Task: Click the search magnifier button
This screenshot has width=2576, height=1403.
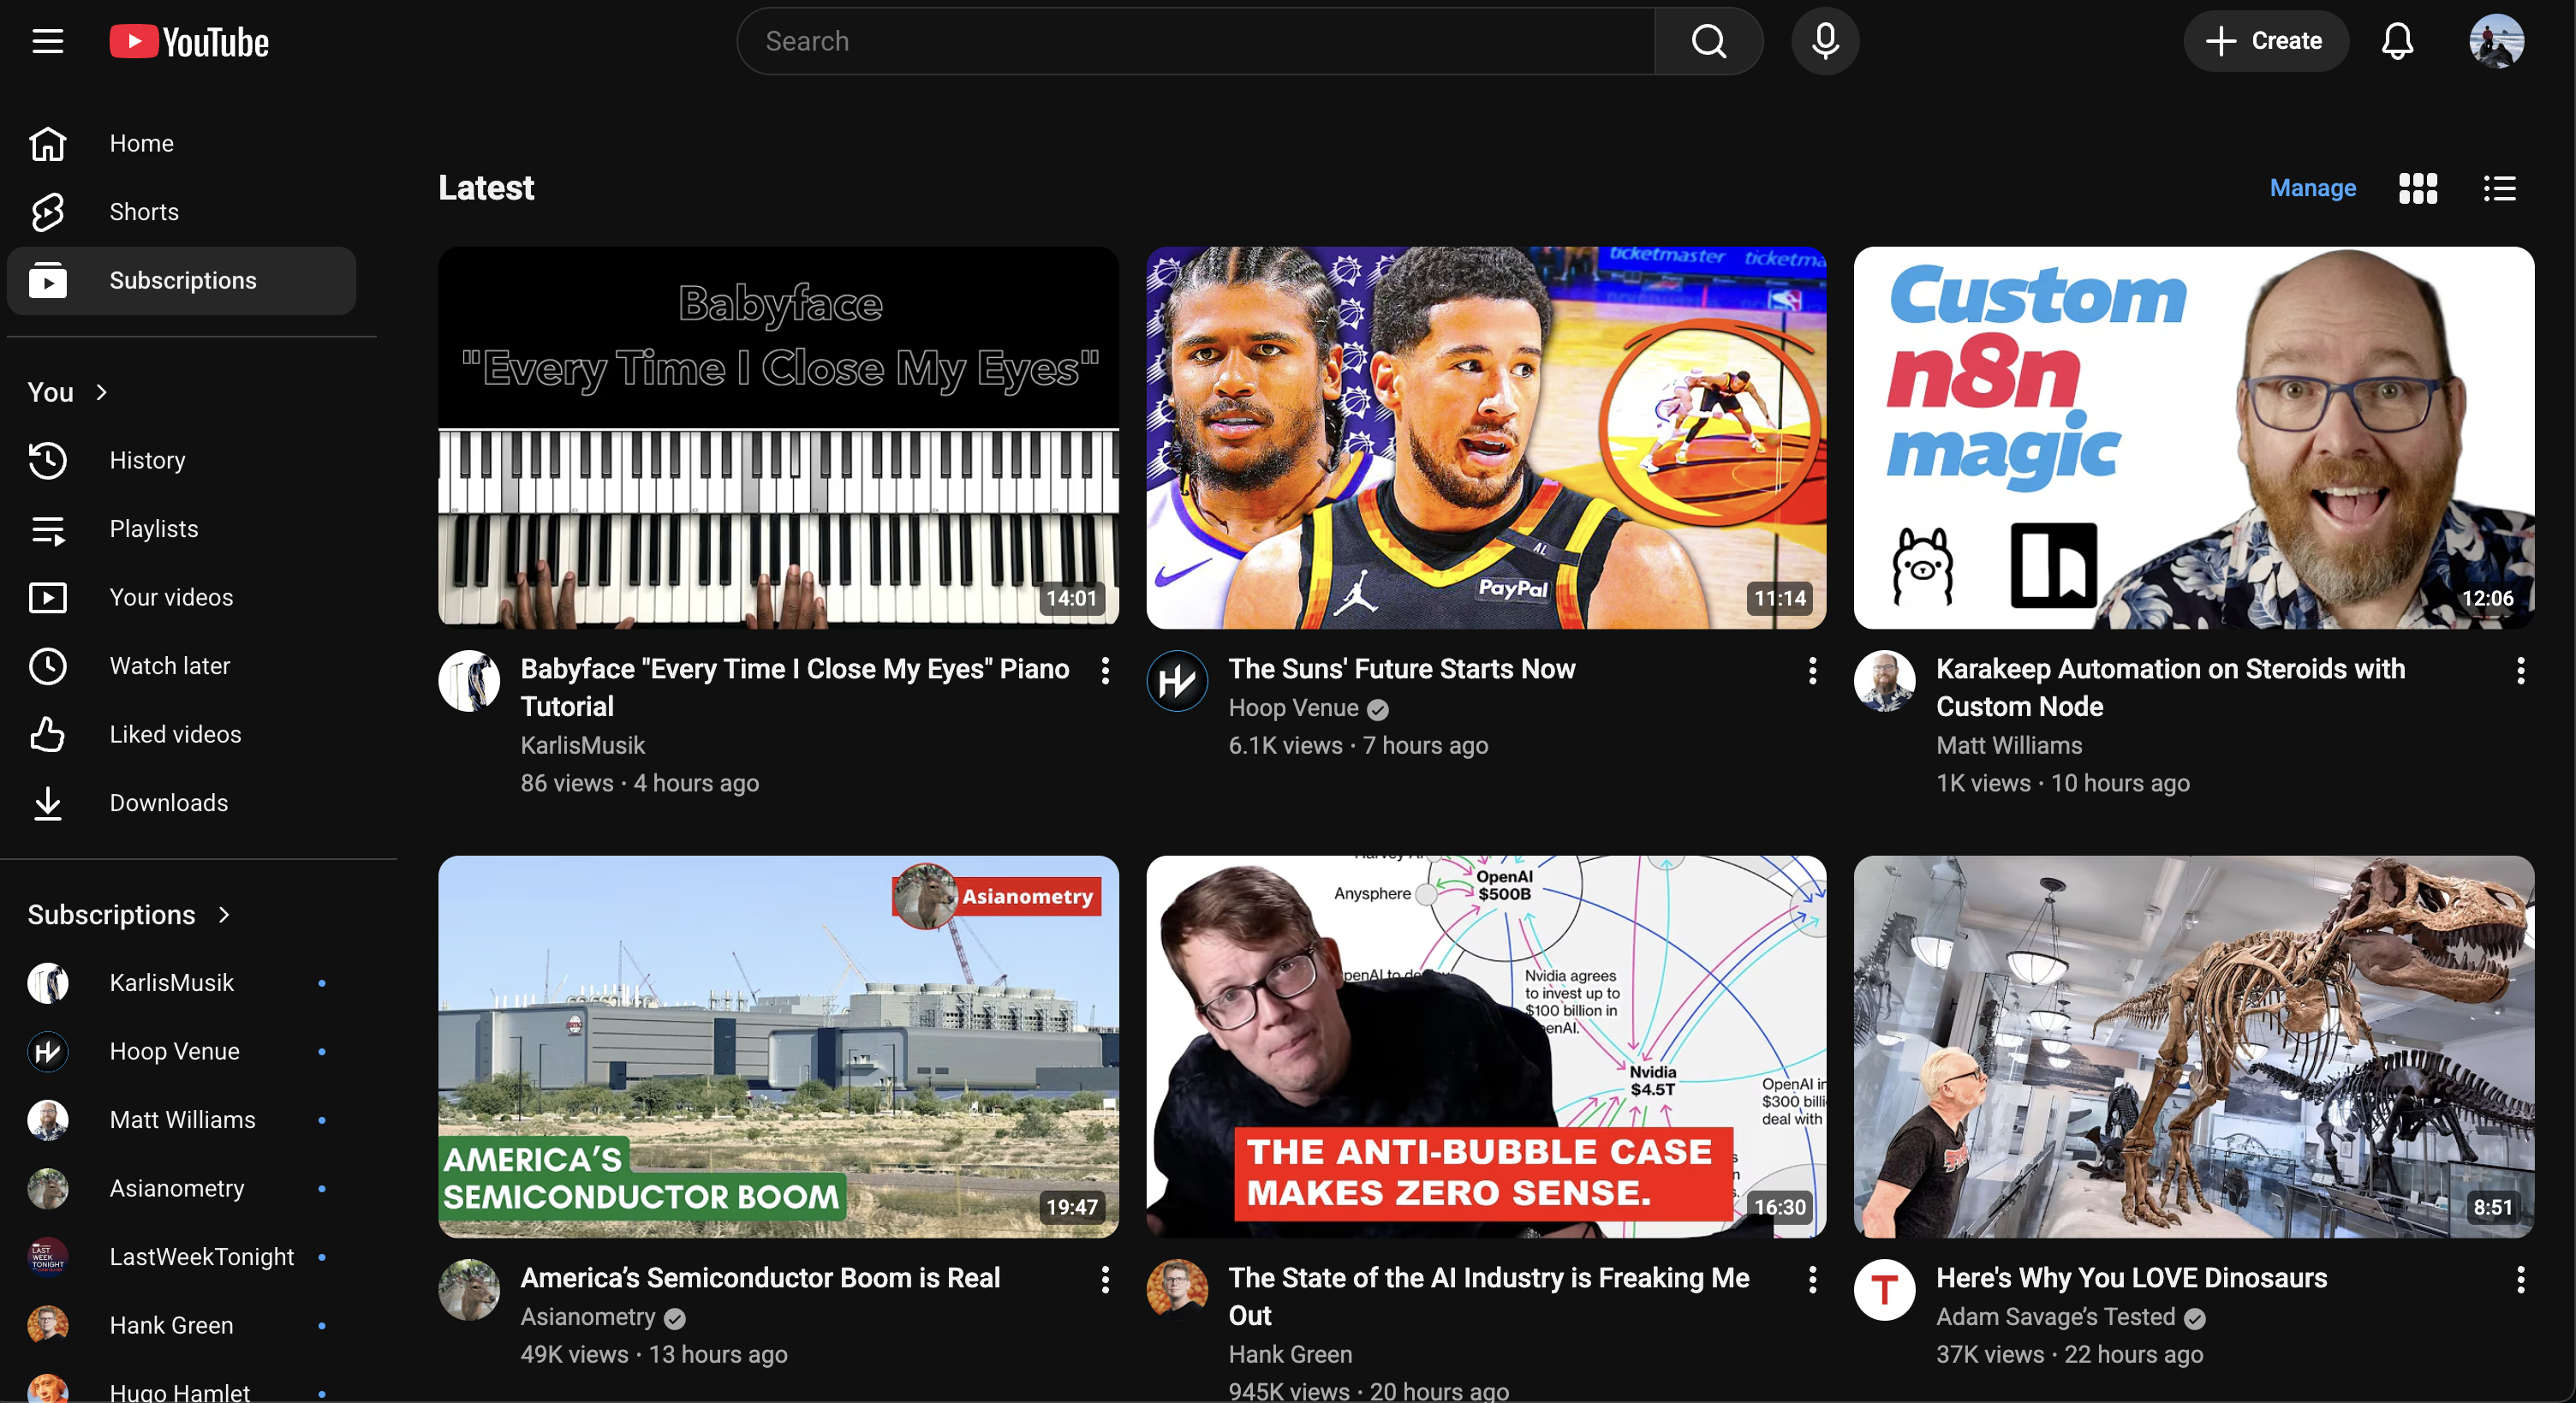Action: (1708, 41)
